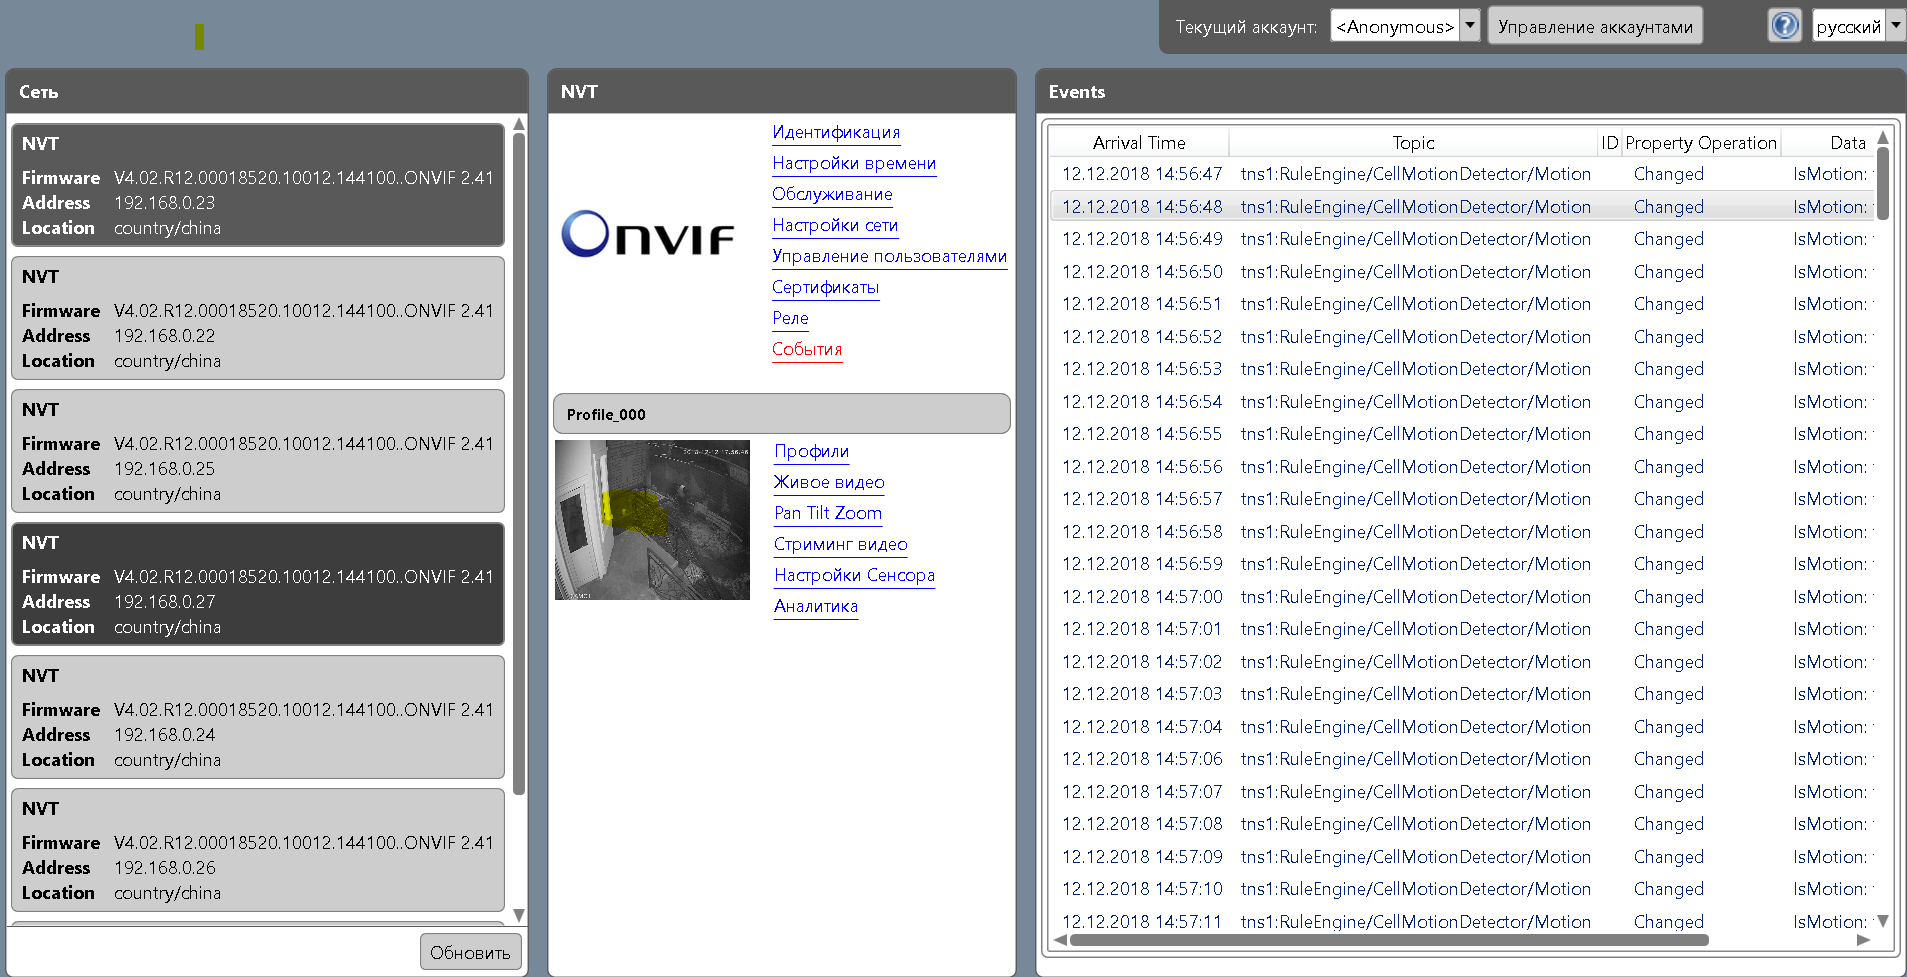Click the camera preview thumbnail
Screen dimensions: 1907x977
(x=652, y=520)
